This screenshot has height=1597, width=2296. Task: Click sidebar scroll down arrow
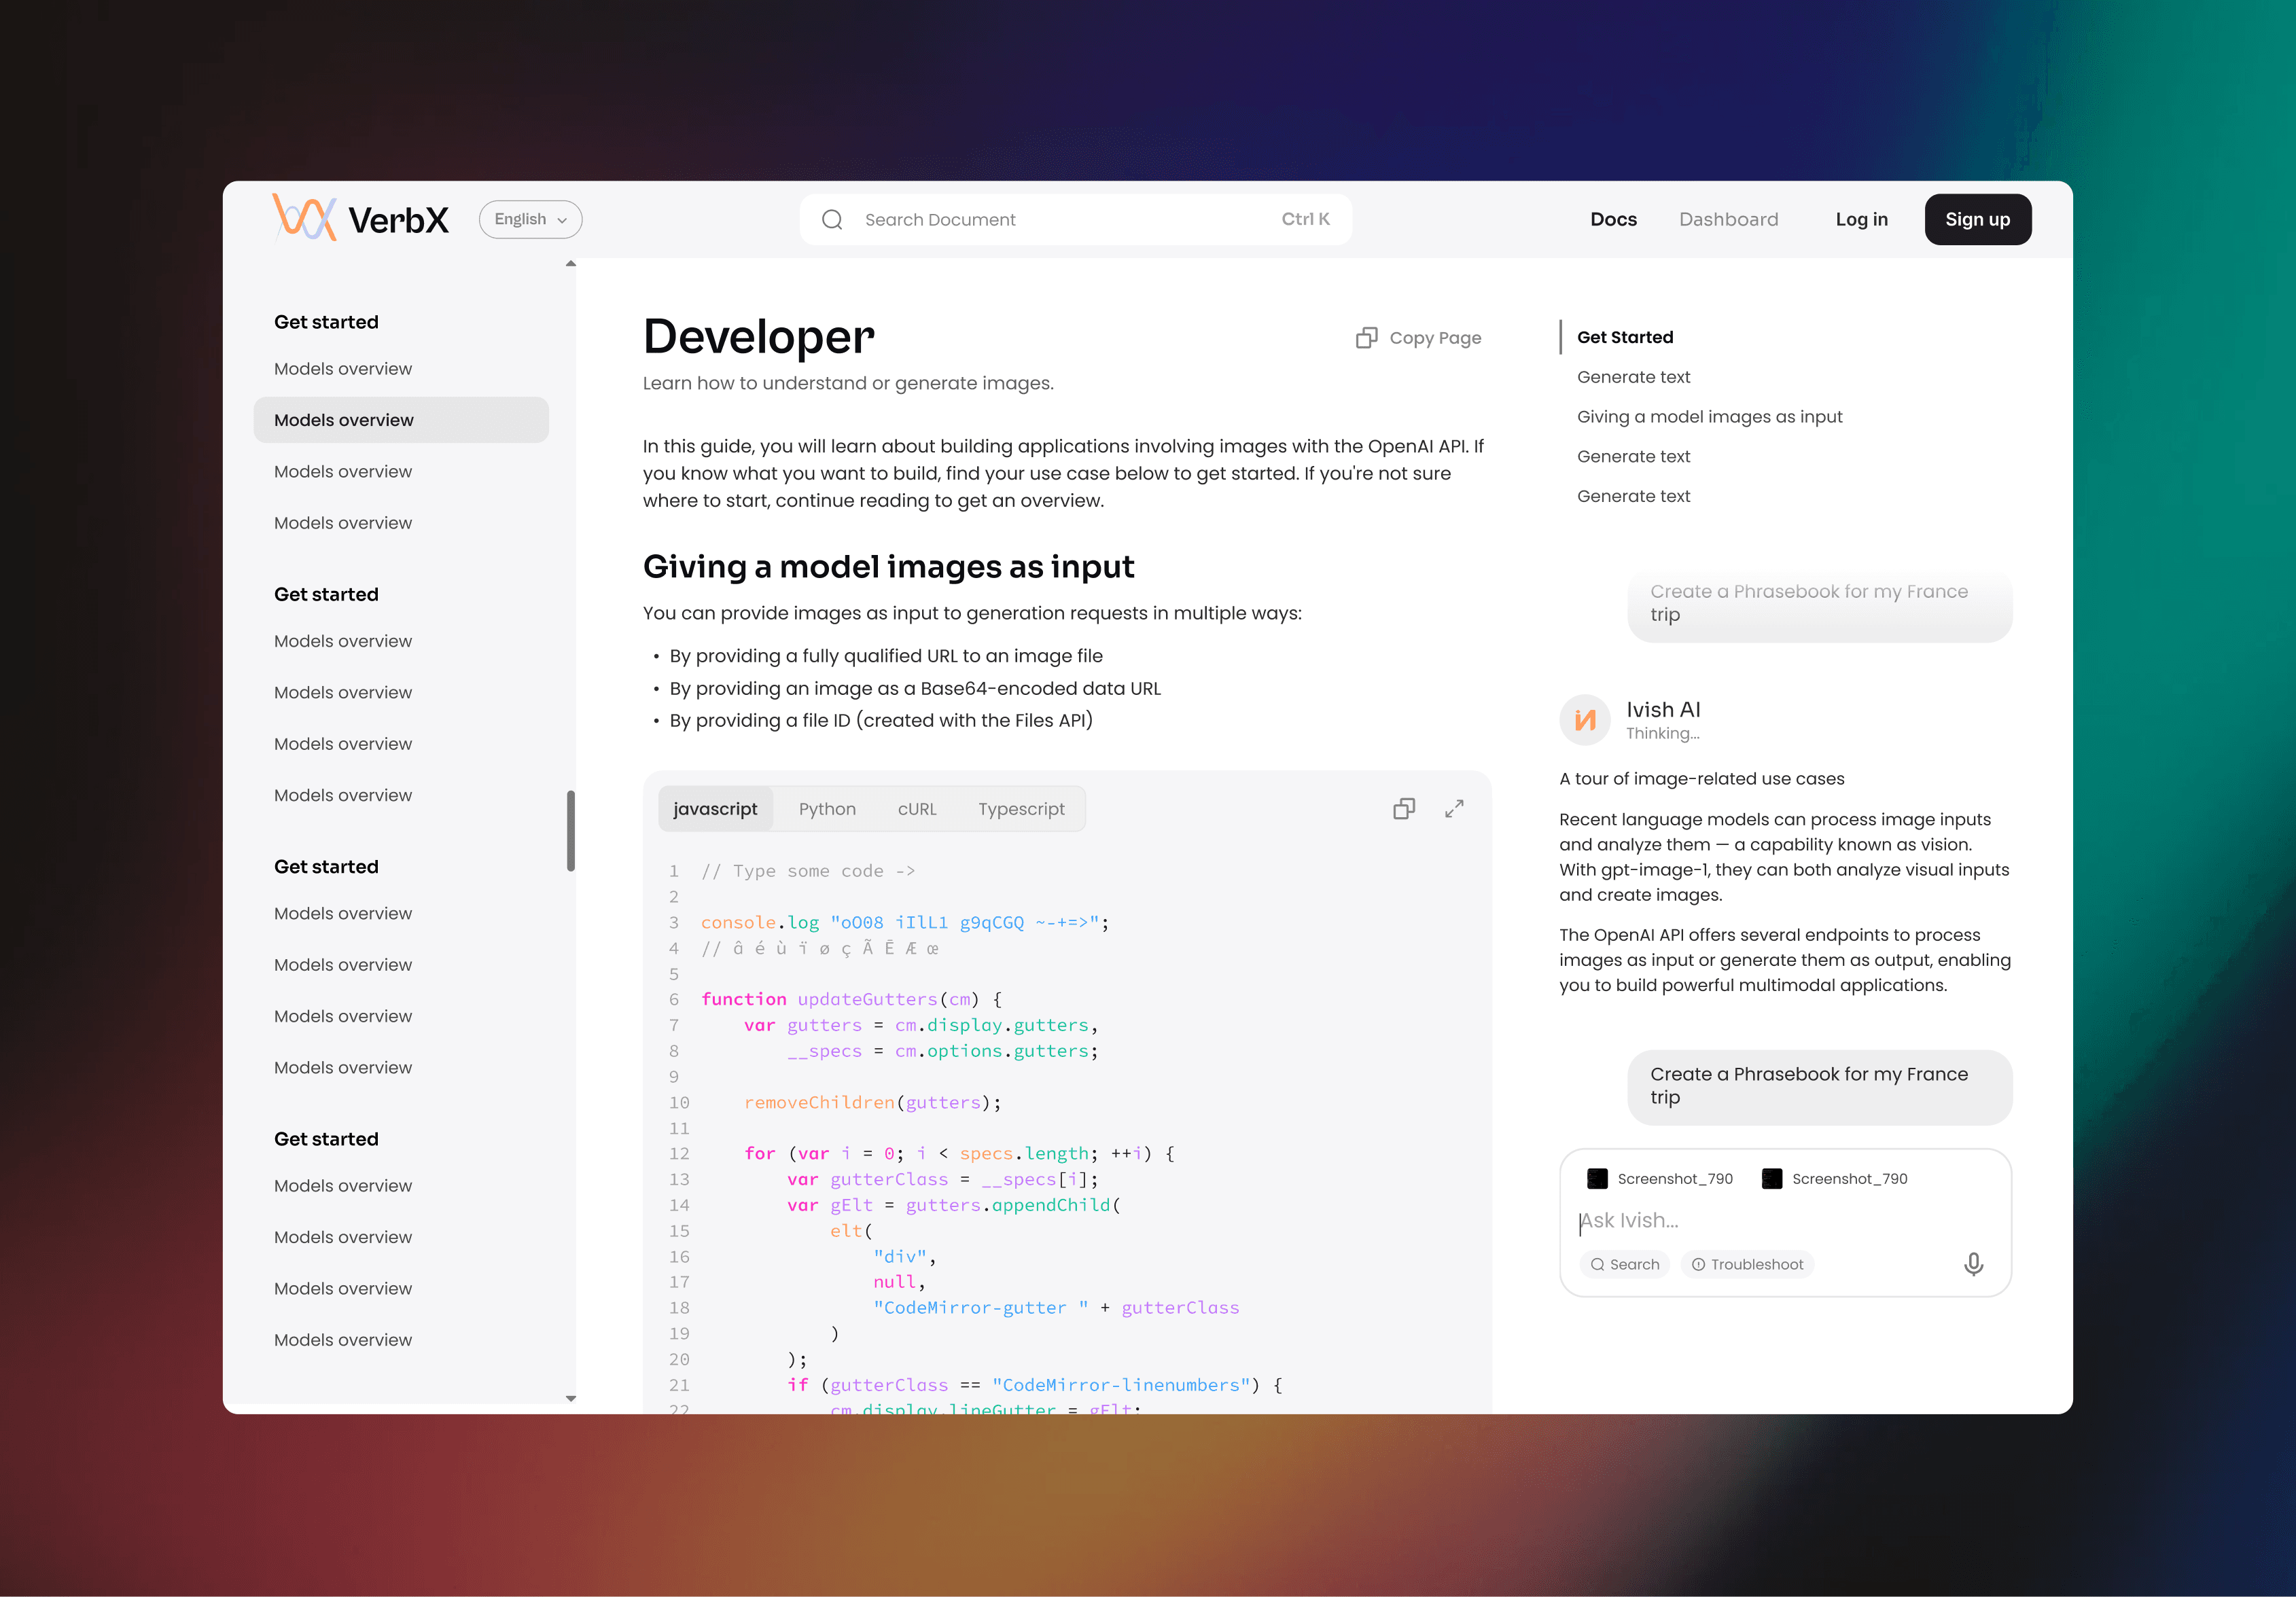pyautogui.click(x=571, y=1398)
